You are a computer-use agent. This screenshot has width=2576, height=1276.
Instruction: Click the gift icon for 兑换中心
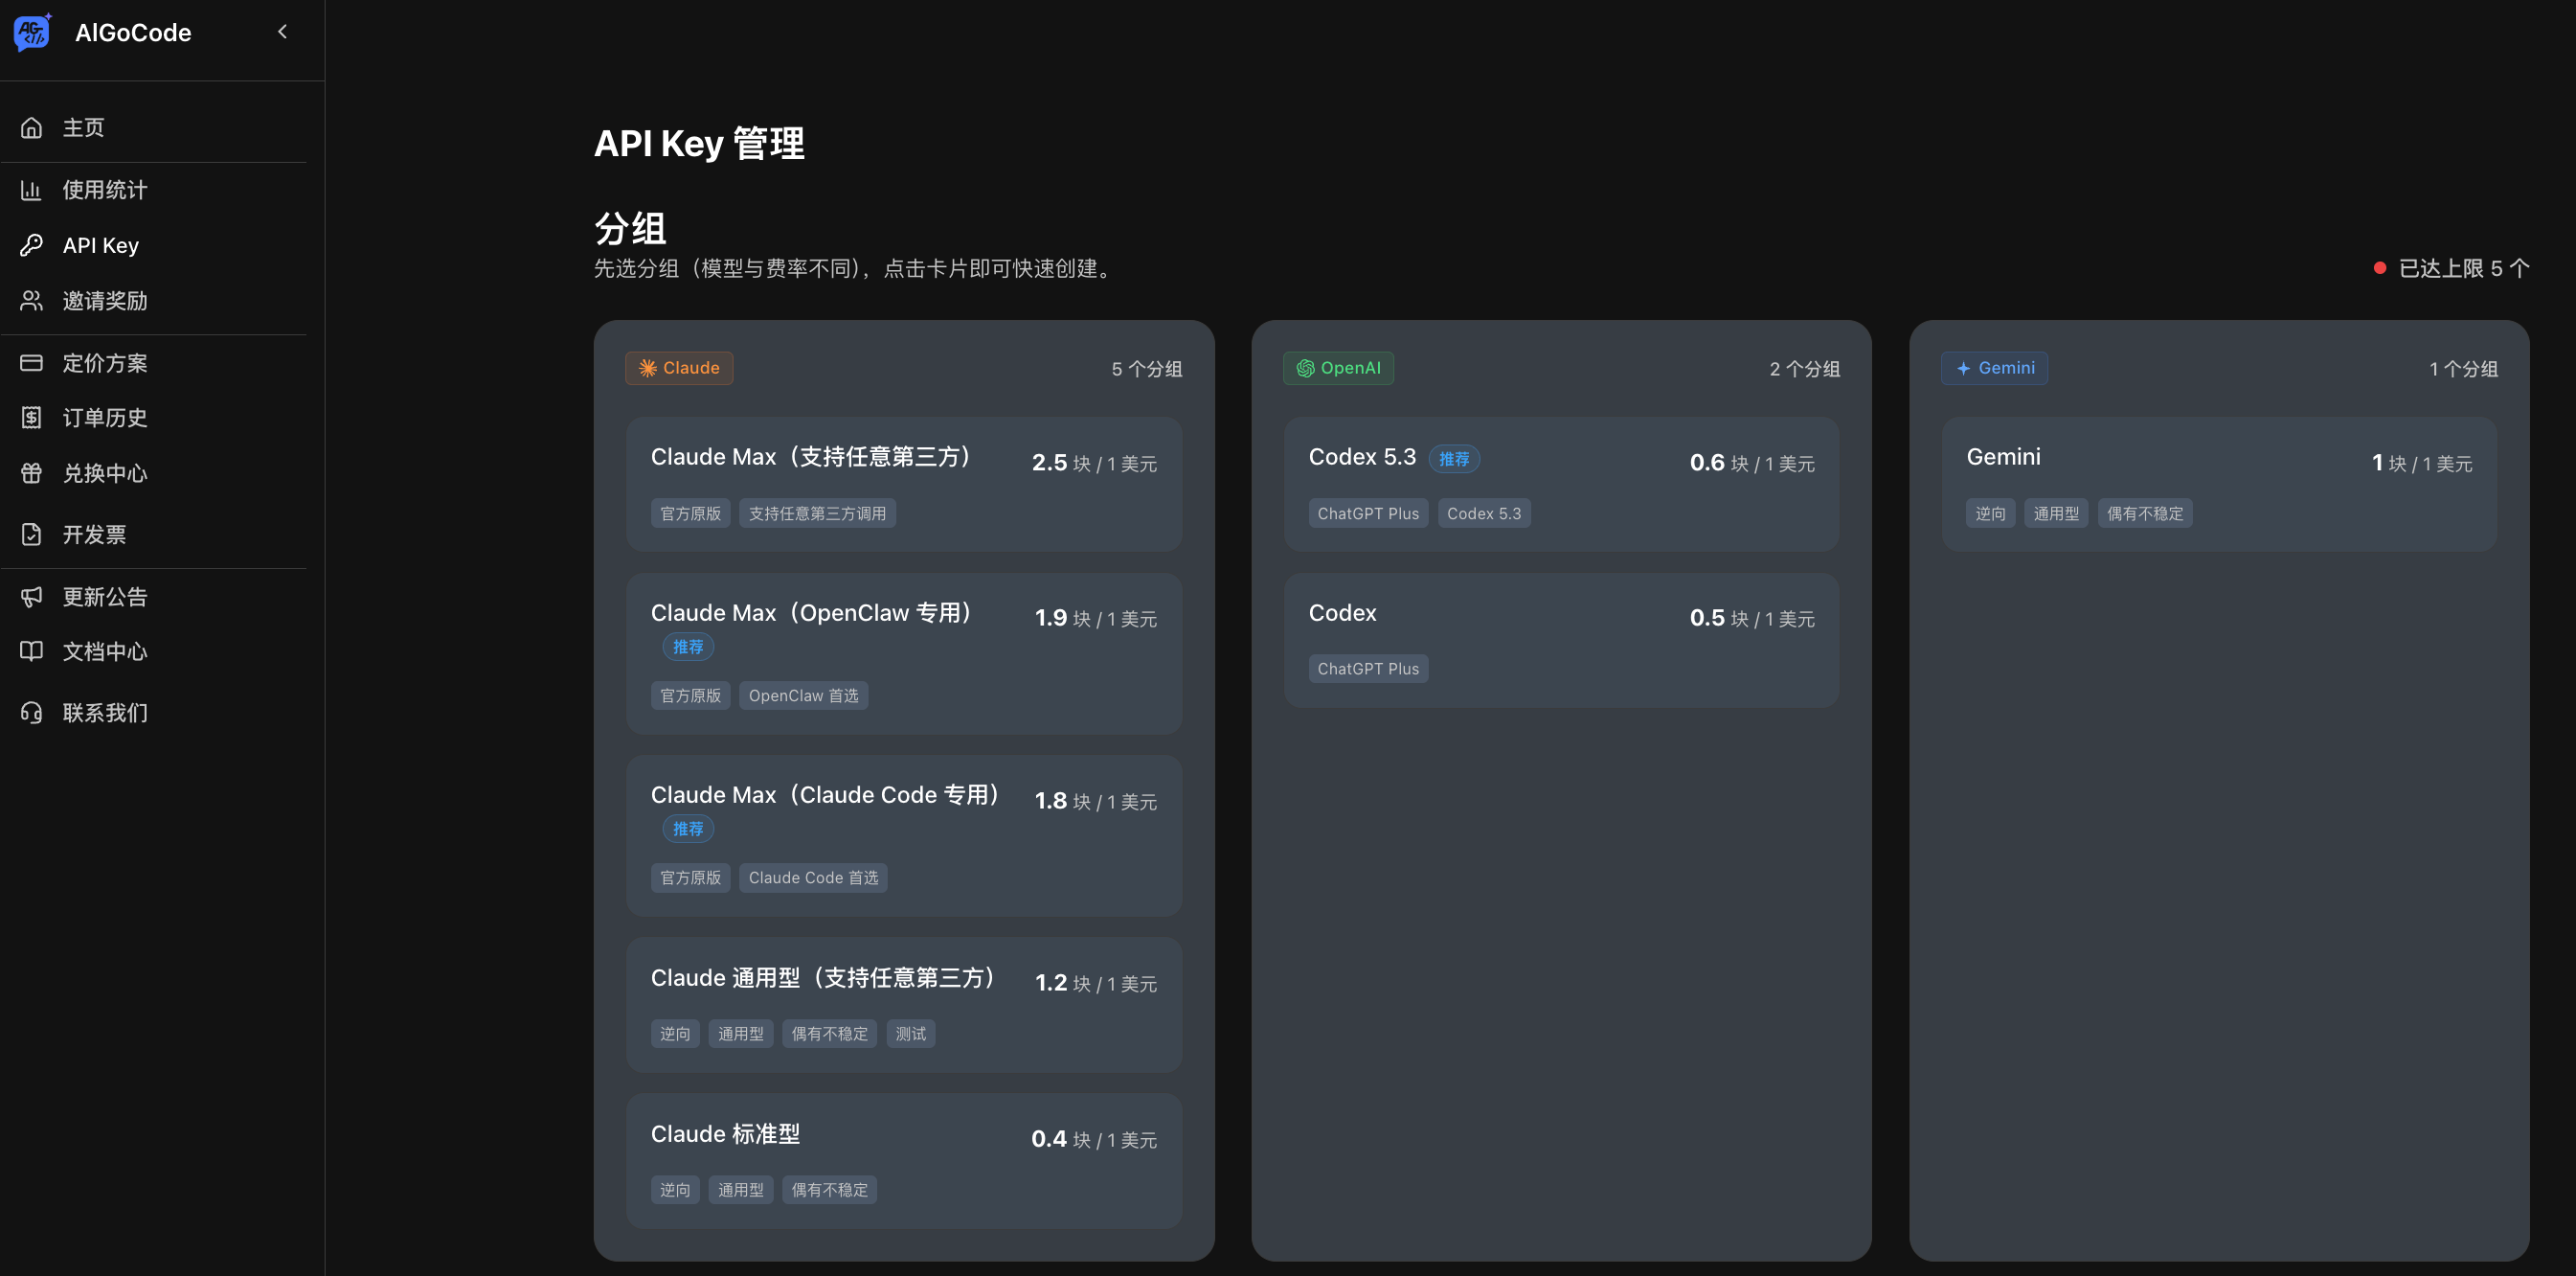click(31, 473)
